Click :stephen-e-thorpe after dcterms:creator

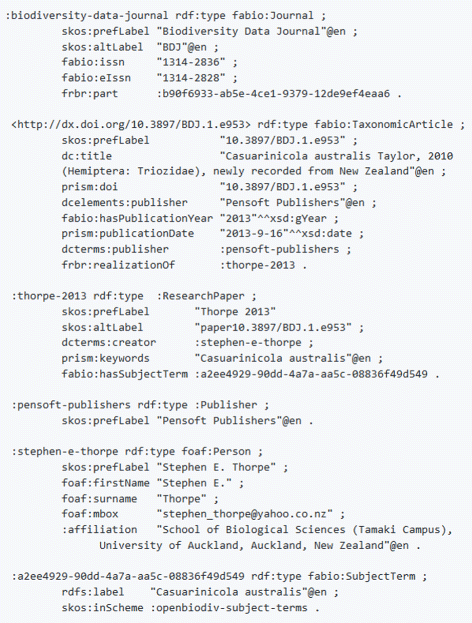coord(248,342)
